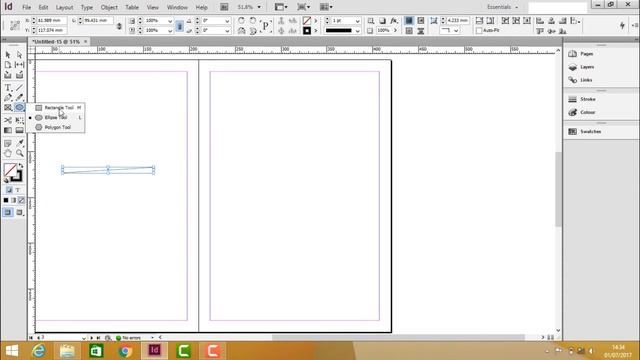Select the Content Collector tool
This screenshot has height=360, width=640.
[8, 75]
